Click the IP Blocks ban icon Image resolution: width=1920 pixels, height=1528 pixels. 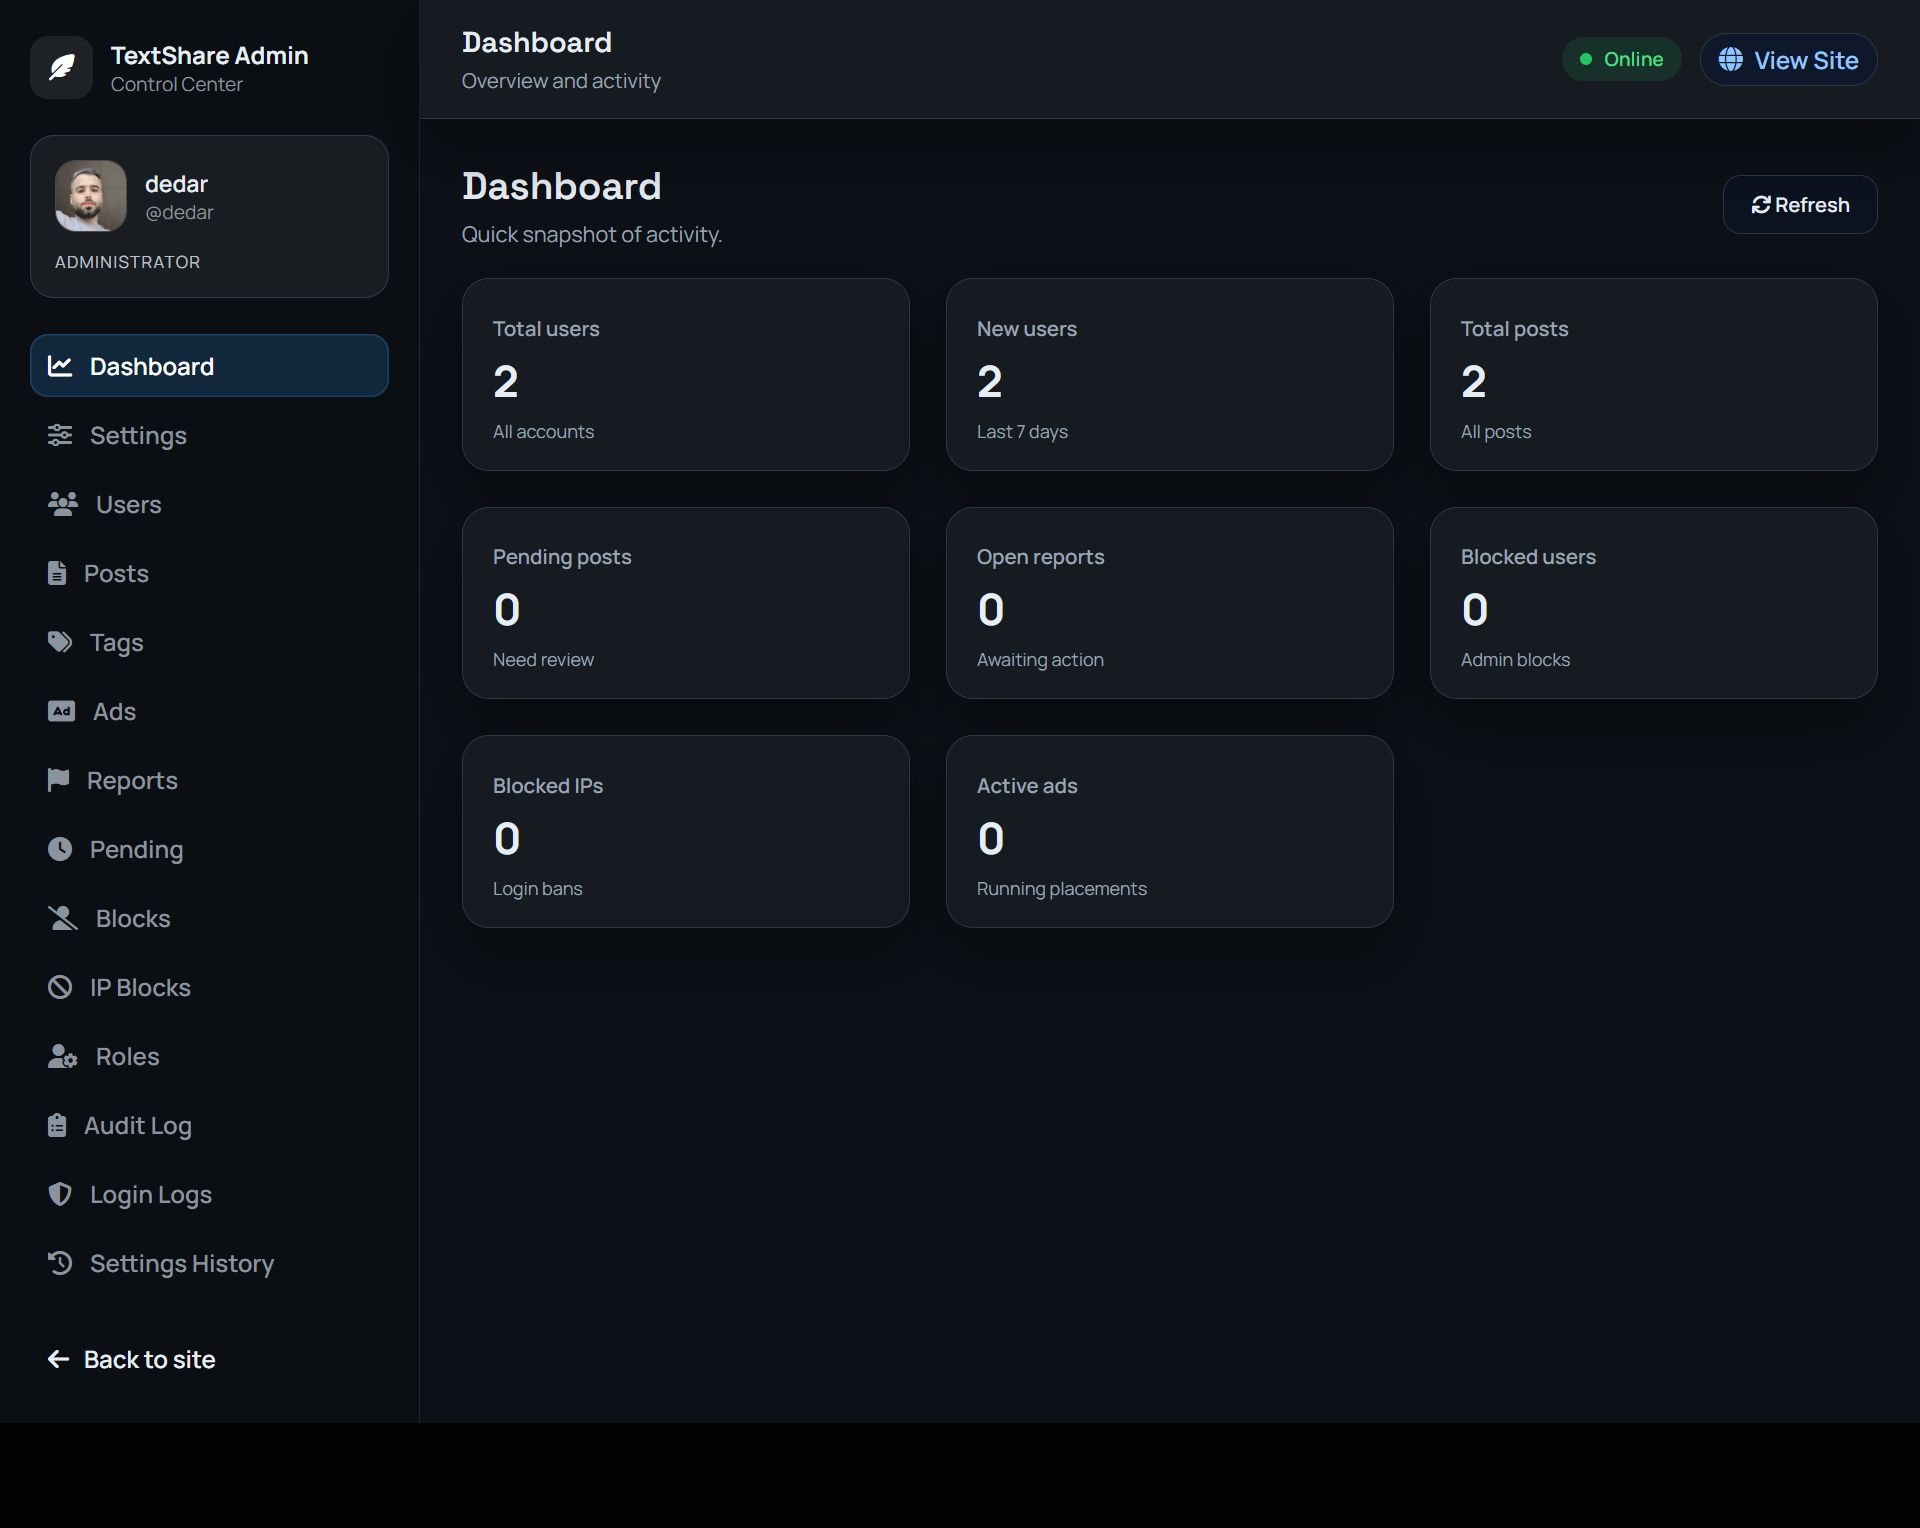coord(60,987)
